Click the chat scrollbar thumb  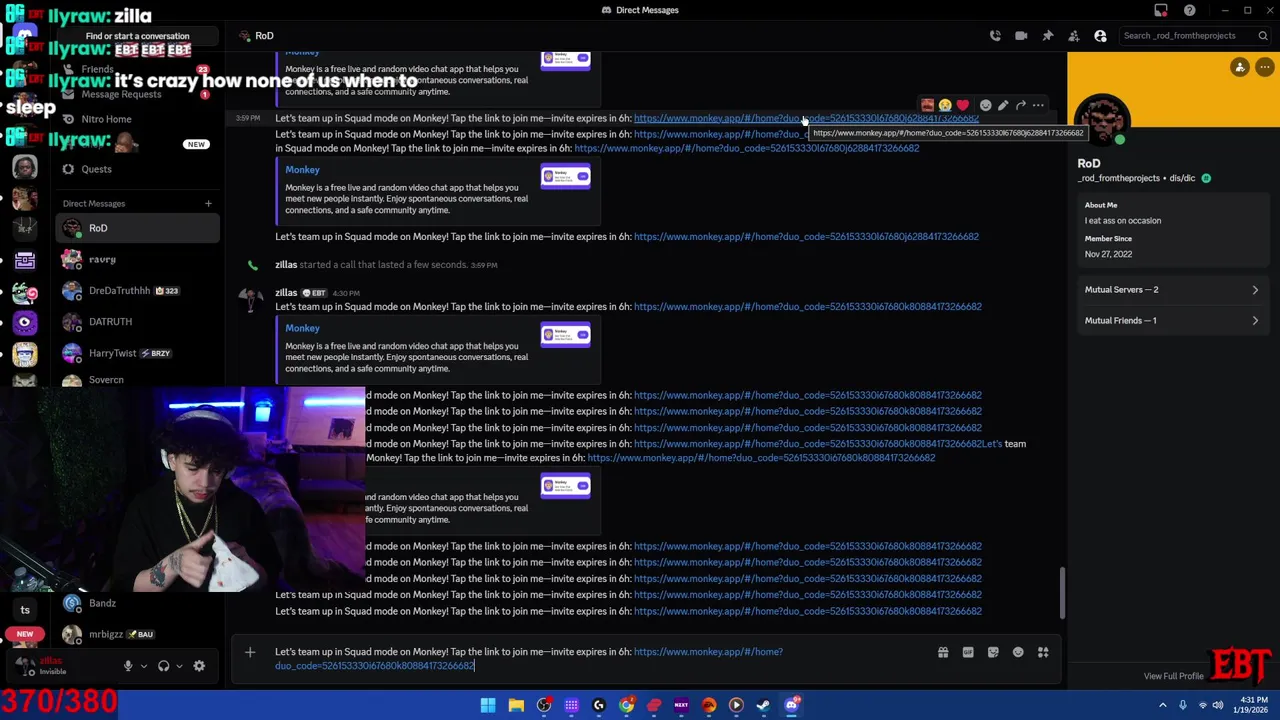coord(1062,594)
